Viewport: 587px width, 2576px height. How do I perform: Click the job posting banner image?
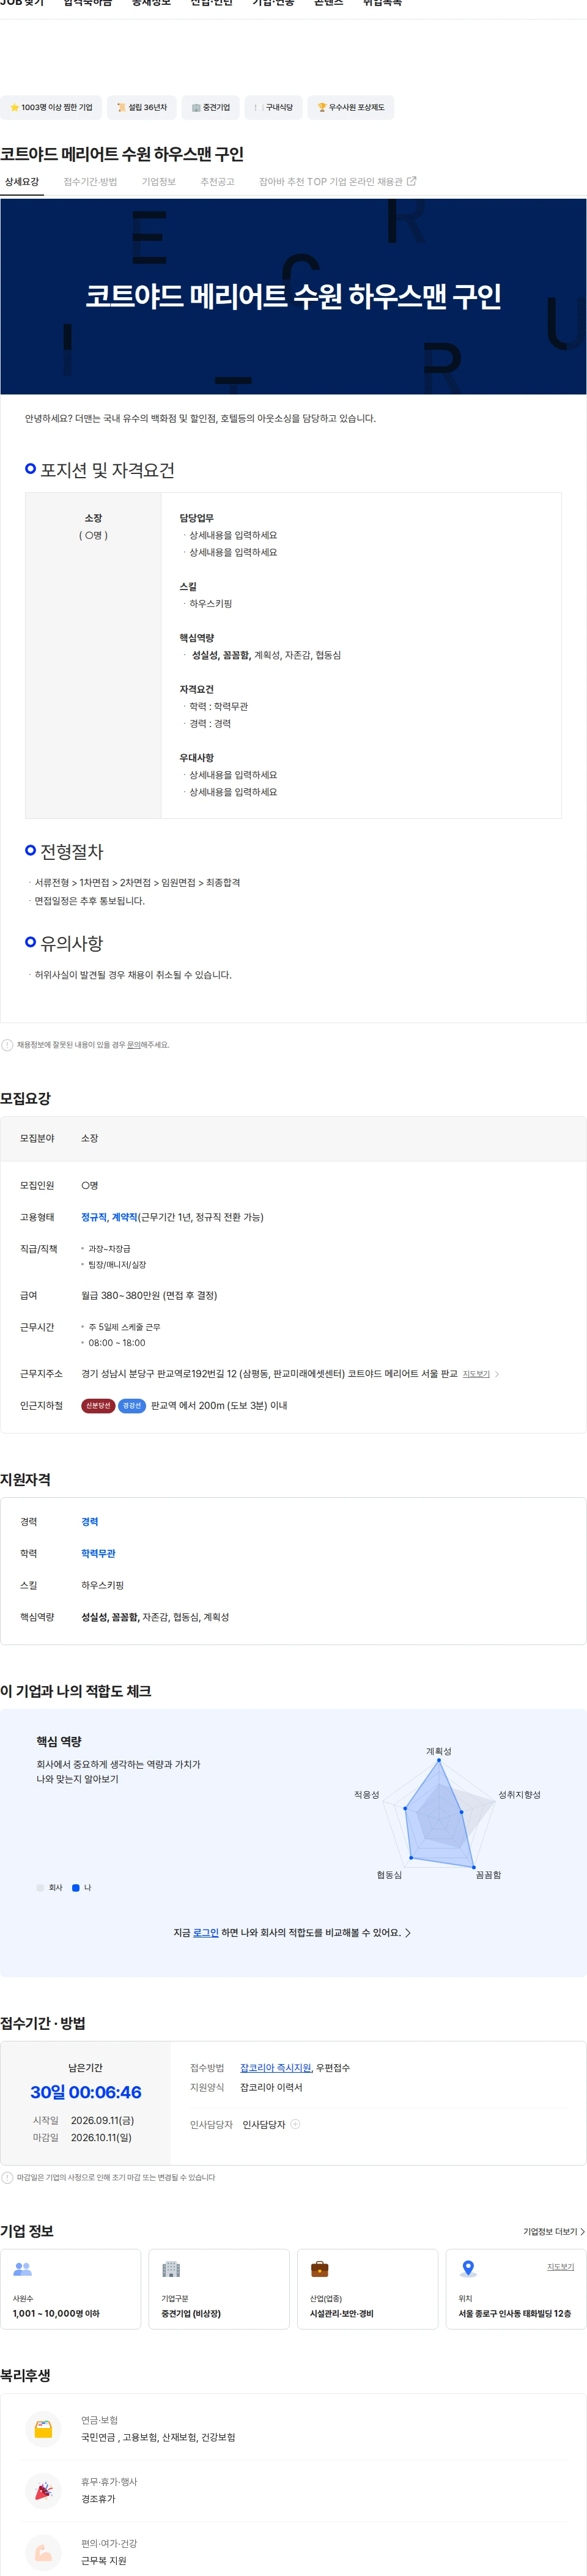click(293, 296)
